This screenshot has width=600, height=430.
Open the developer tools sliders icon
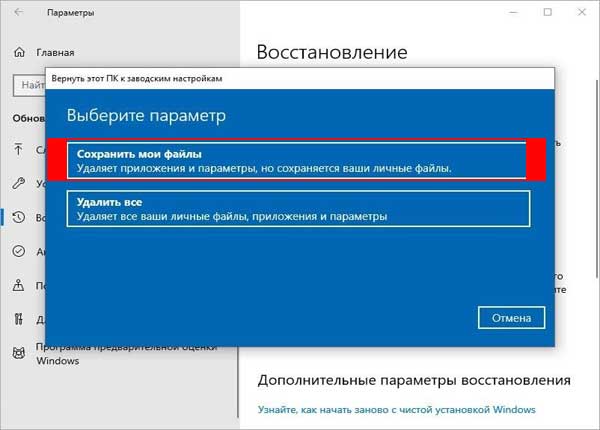18,319
